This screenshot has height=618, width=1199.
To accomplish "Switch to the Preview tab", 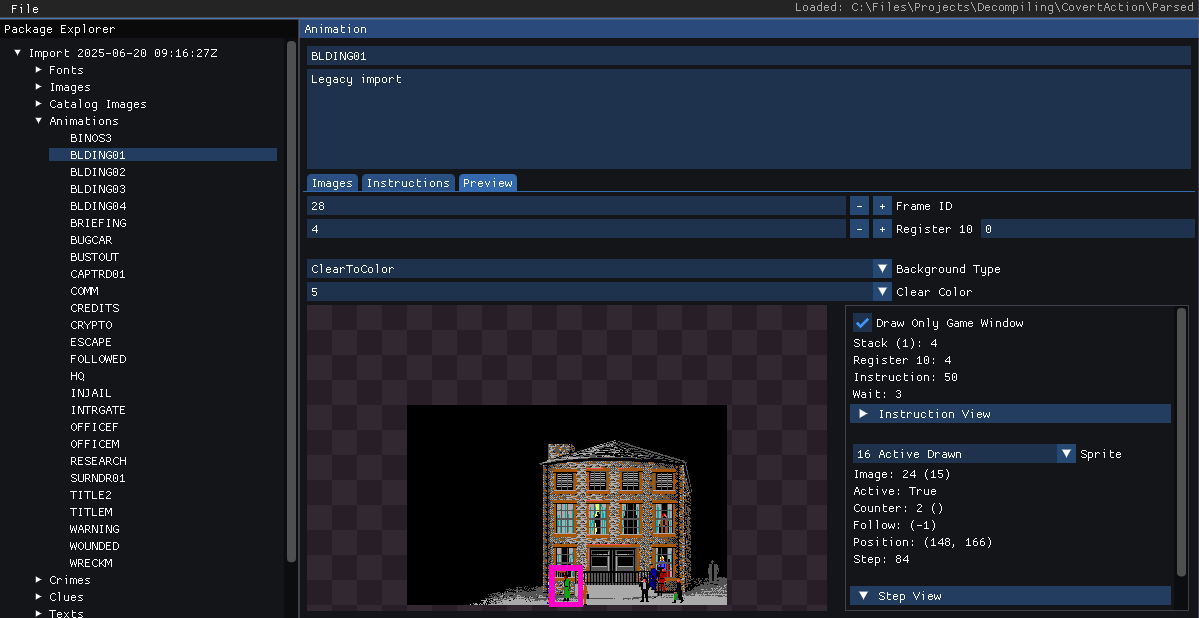I will 488,183.
